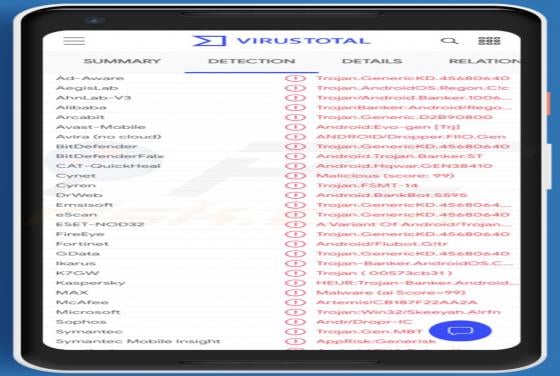Open the blue chat bubble button
Screen dimensions: 560x376
(460, 331)
